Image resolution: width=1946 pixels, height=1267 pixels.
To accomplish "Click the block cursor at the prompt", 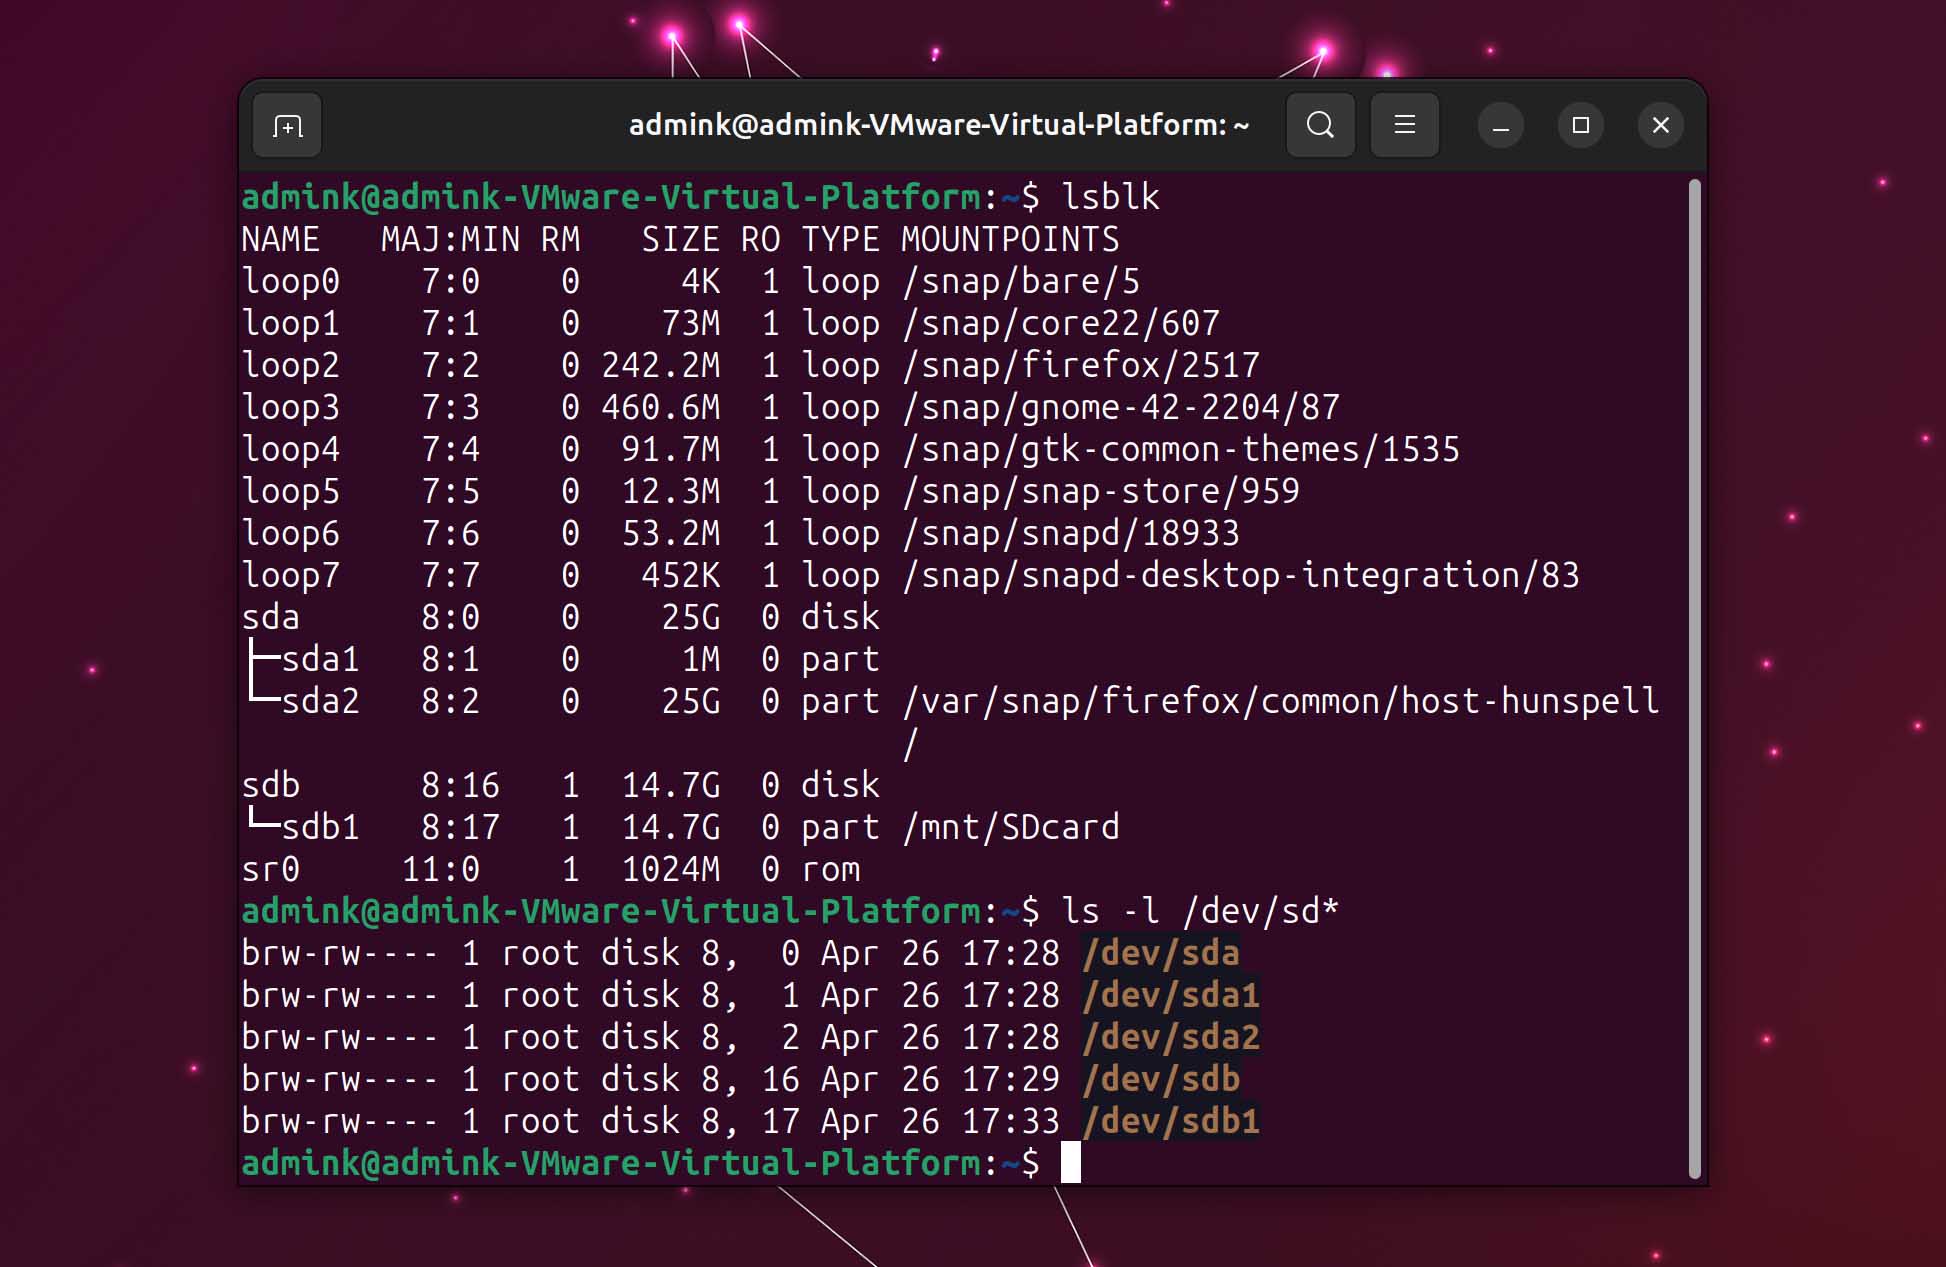I will click(1072, 1163).
